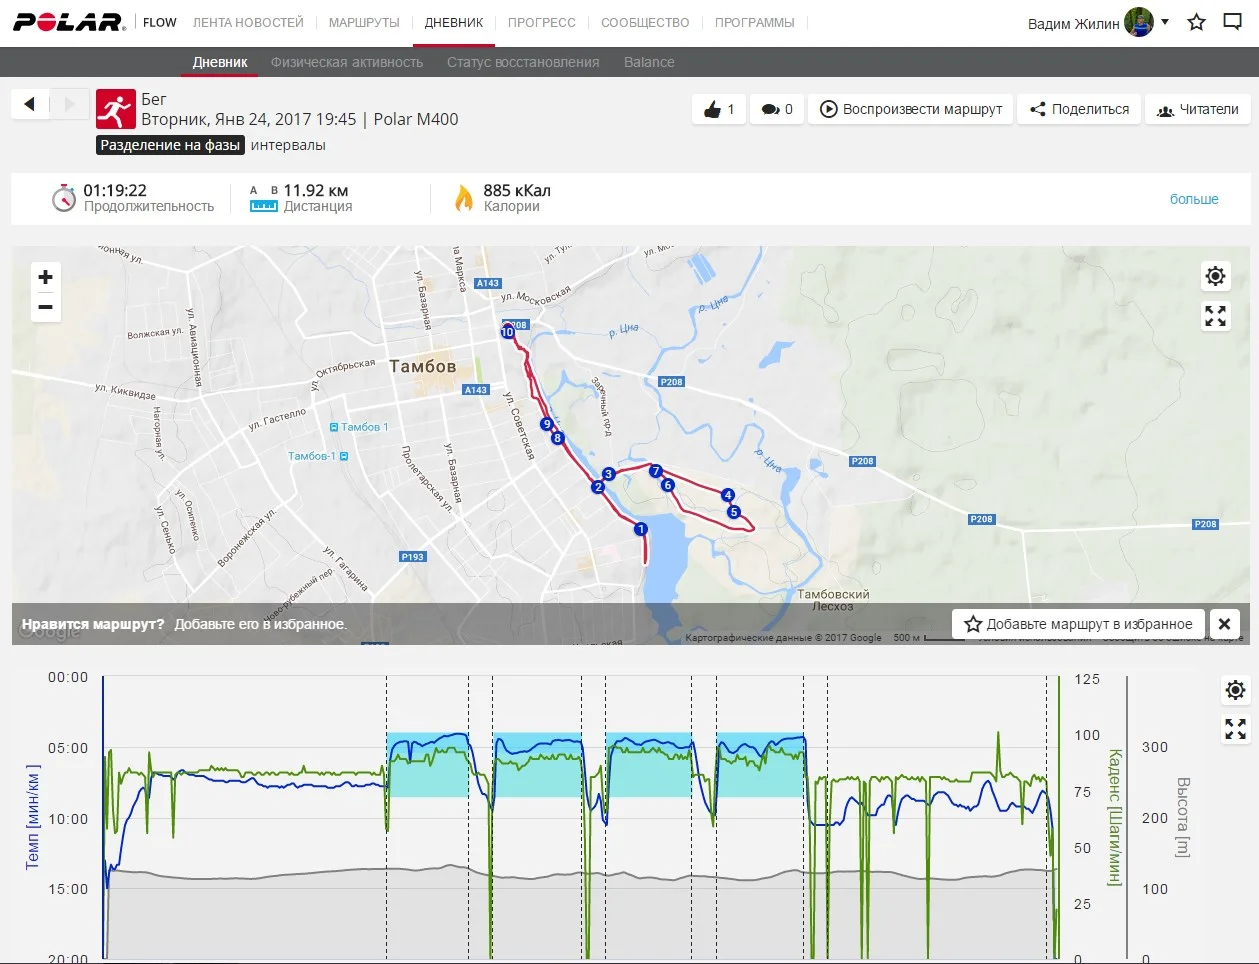Open map settings gear icon

[x=1215, y=276]
